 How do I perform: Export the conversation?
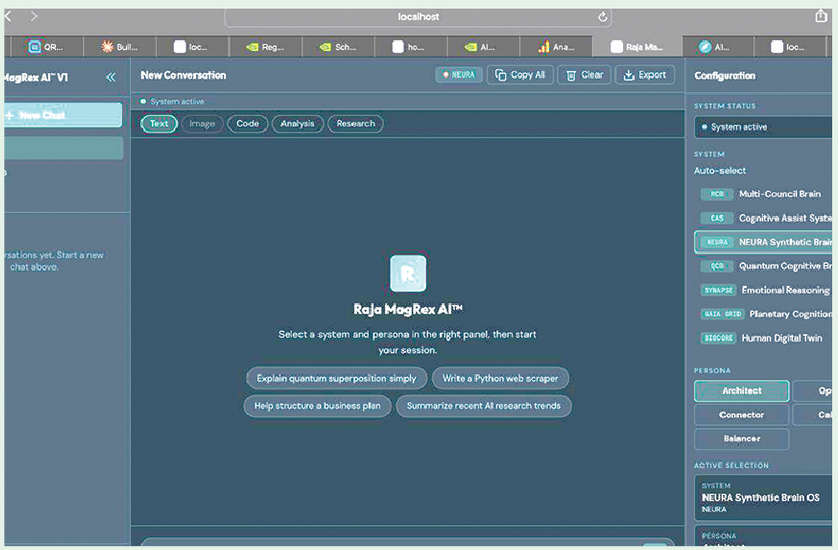click(x=644, y=75)
